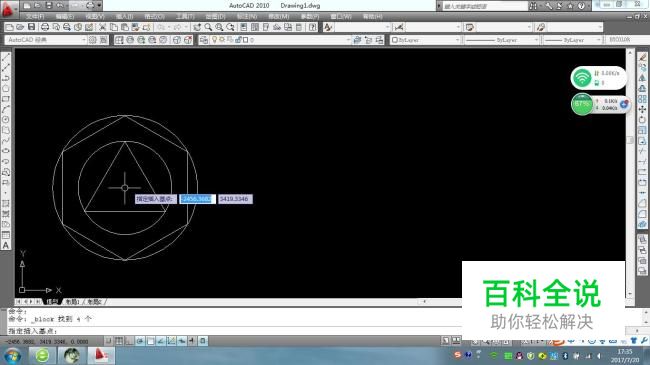Click the Help question mark toolbar icon
Viewport: 650px width, 365px height.
313,27
